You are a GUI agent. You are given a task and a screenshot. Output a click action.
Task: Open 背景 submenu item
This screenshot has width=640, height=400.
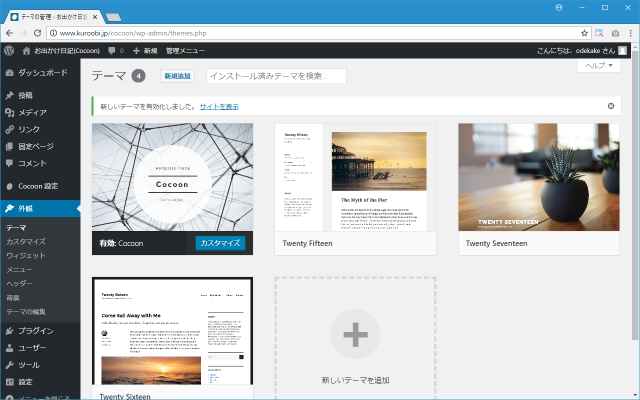tap(13, 298)
